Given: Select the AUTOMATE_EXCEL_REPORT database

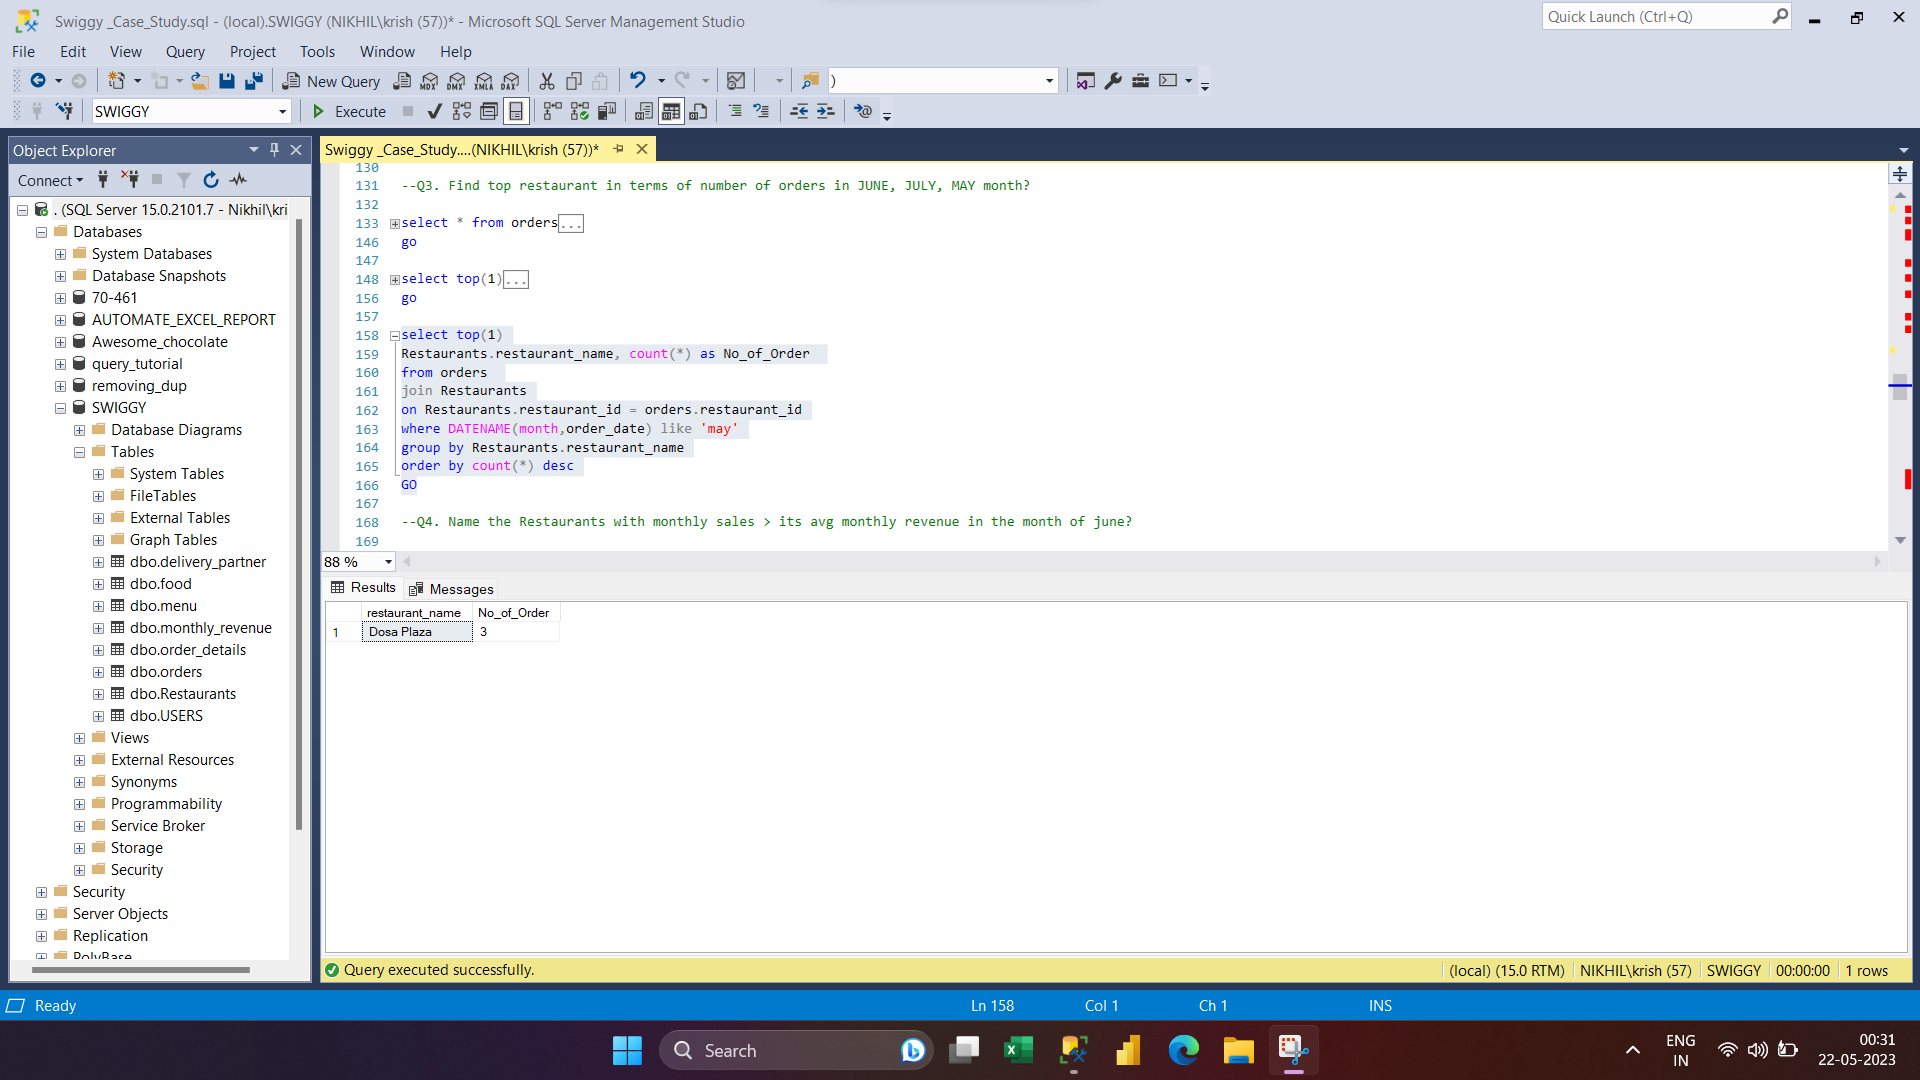Looking at the screenshot, I should click(183, 320).
